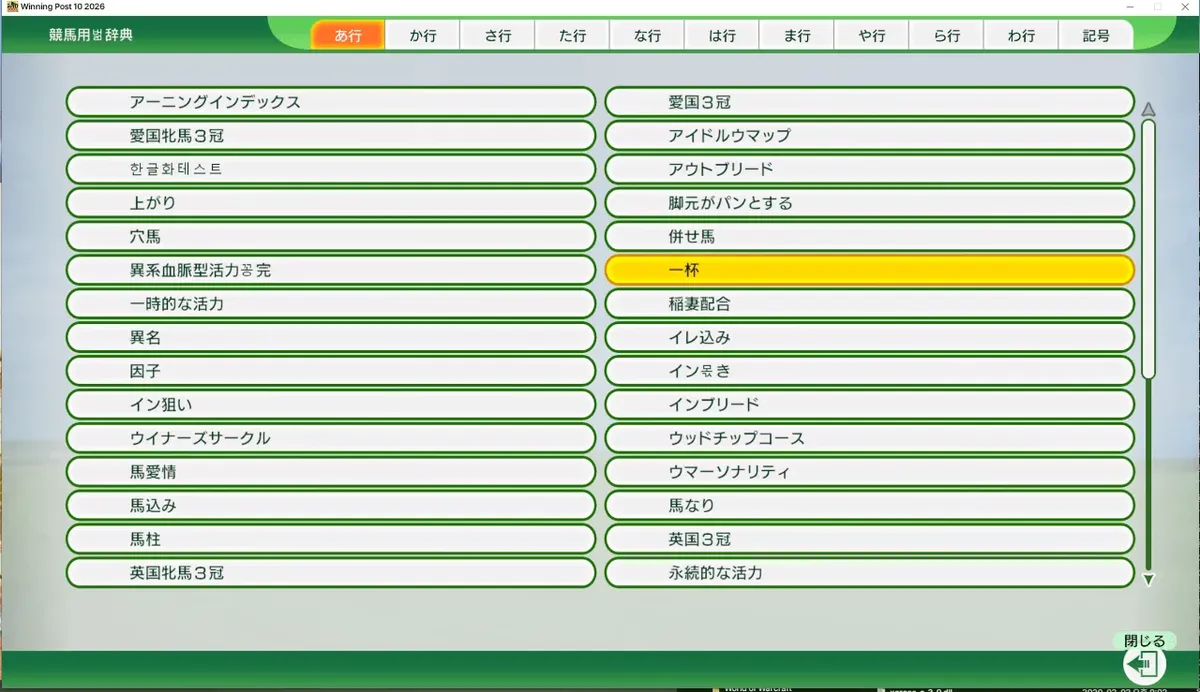Open the アーニングインデックス entry
This screenshot has height=692, width=1200.
331,102
